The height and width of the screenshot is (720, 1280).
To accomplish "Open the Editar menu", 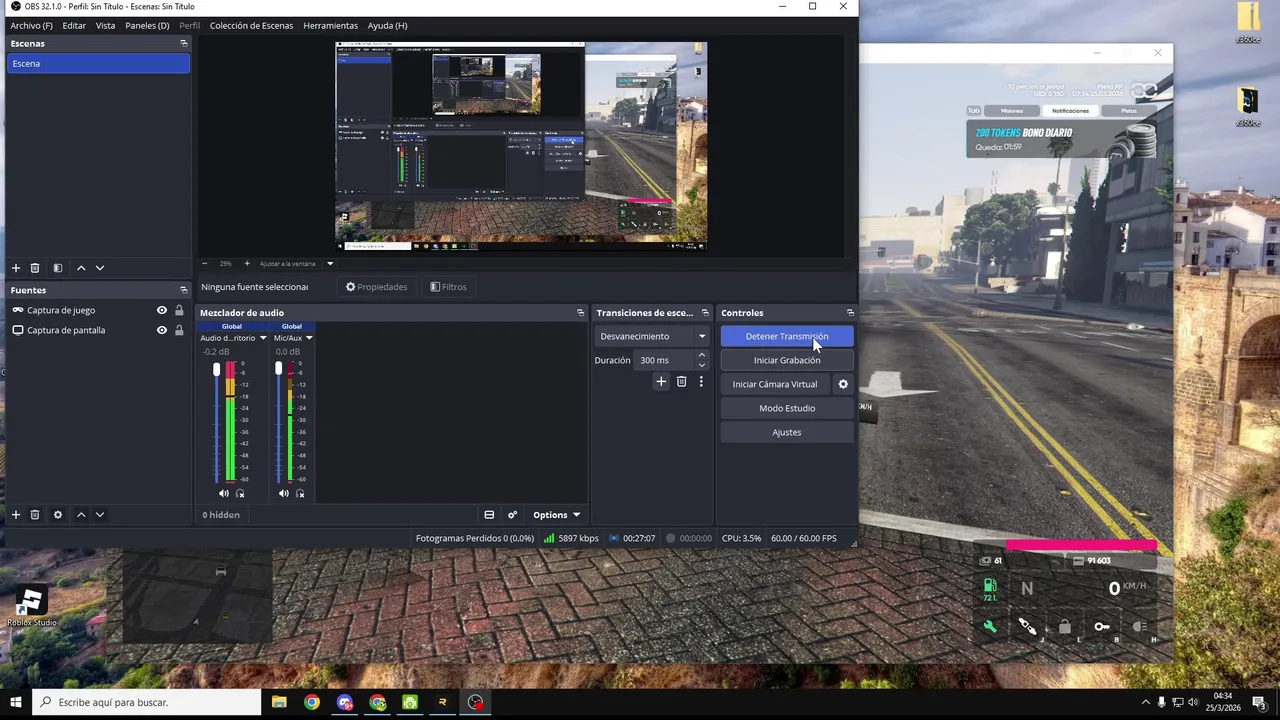I will coord(74,25).
